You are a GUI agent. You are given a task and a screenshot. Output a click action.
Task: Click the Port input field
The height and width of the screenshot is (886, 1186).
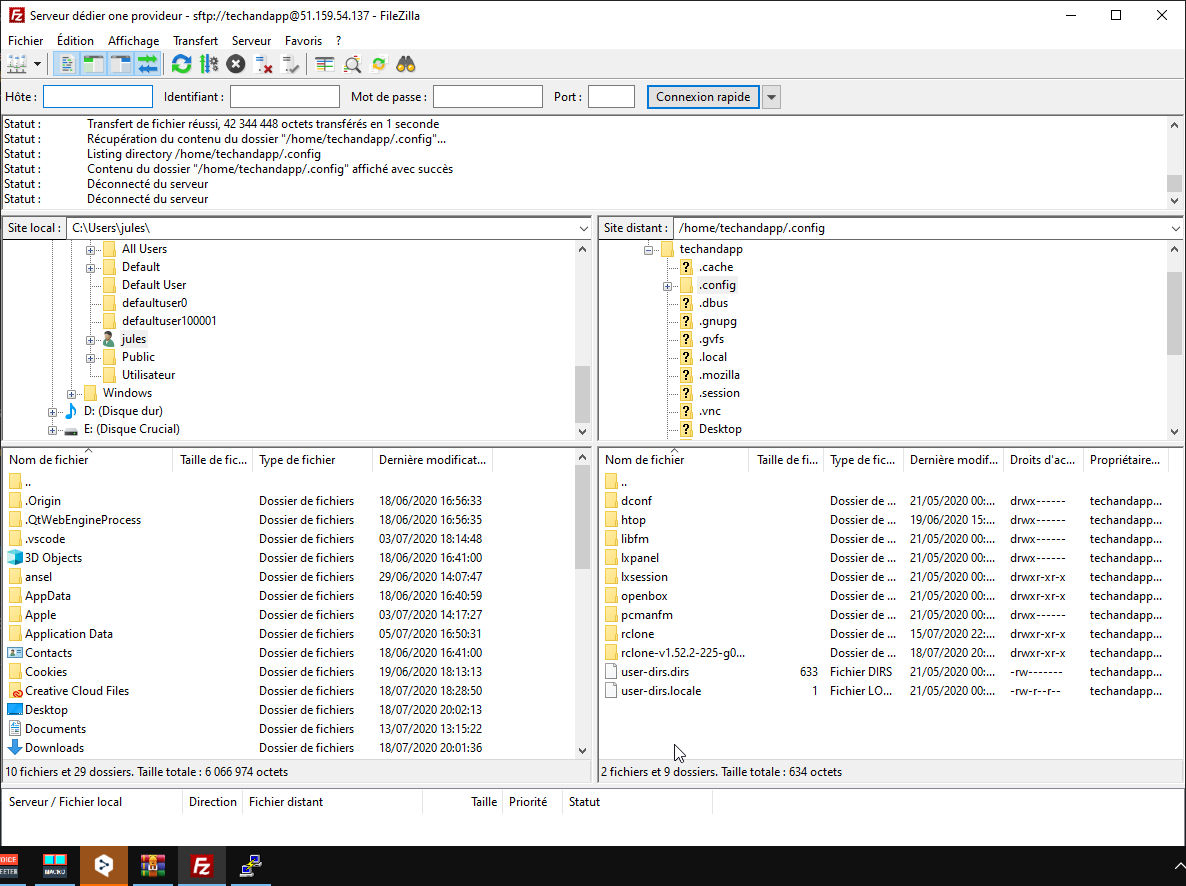[x=611, y=97]
